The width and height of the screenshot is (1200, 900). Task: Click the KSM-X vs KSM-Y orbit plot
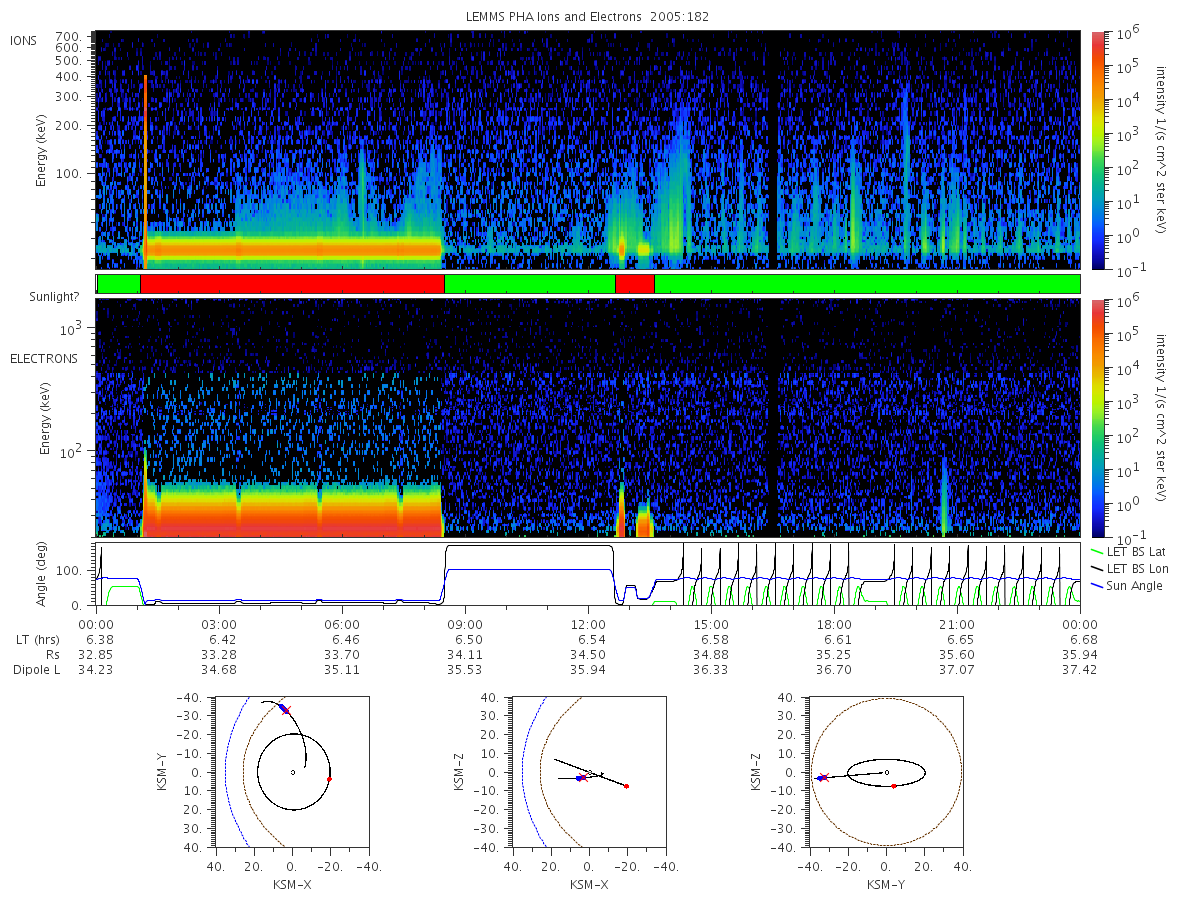[291, 772]
